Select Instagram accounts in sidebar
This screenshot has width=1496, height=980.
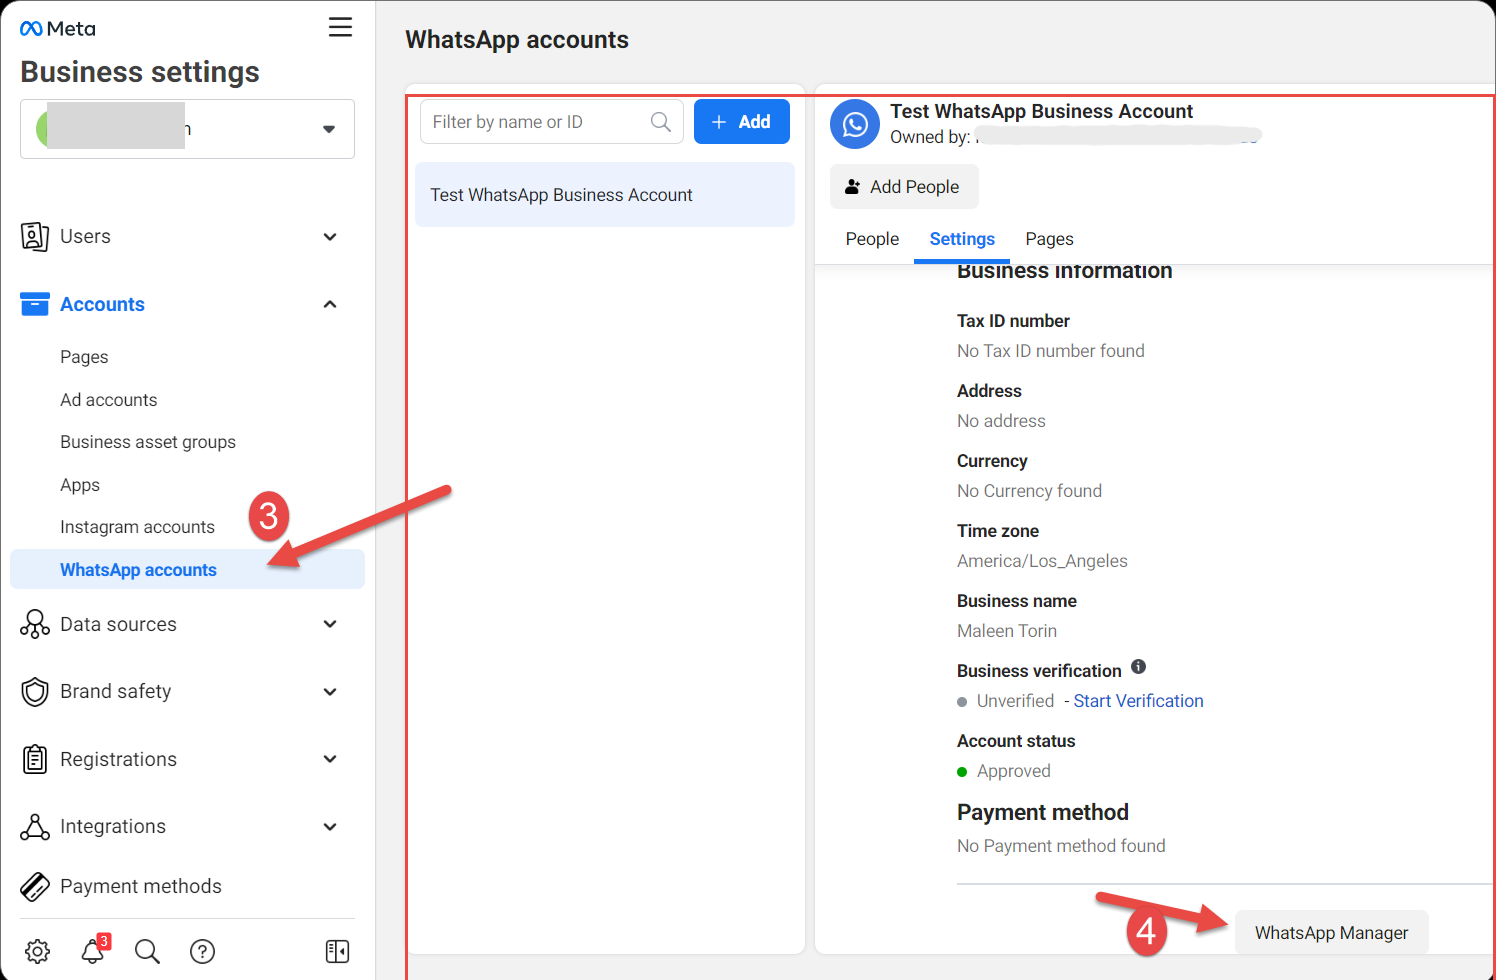[x=137, y=527]
